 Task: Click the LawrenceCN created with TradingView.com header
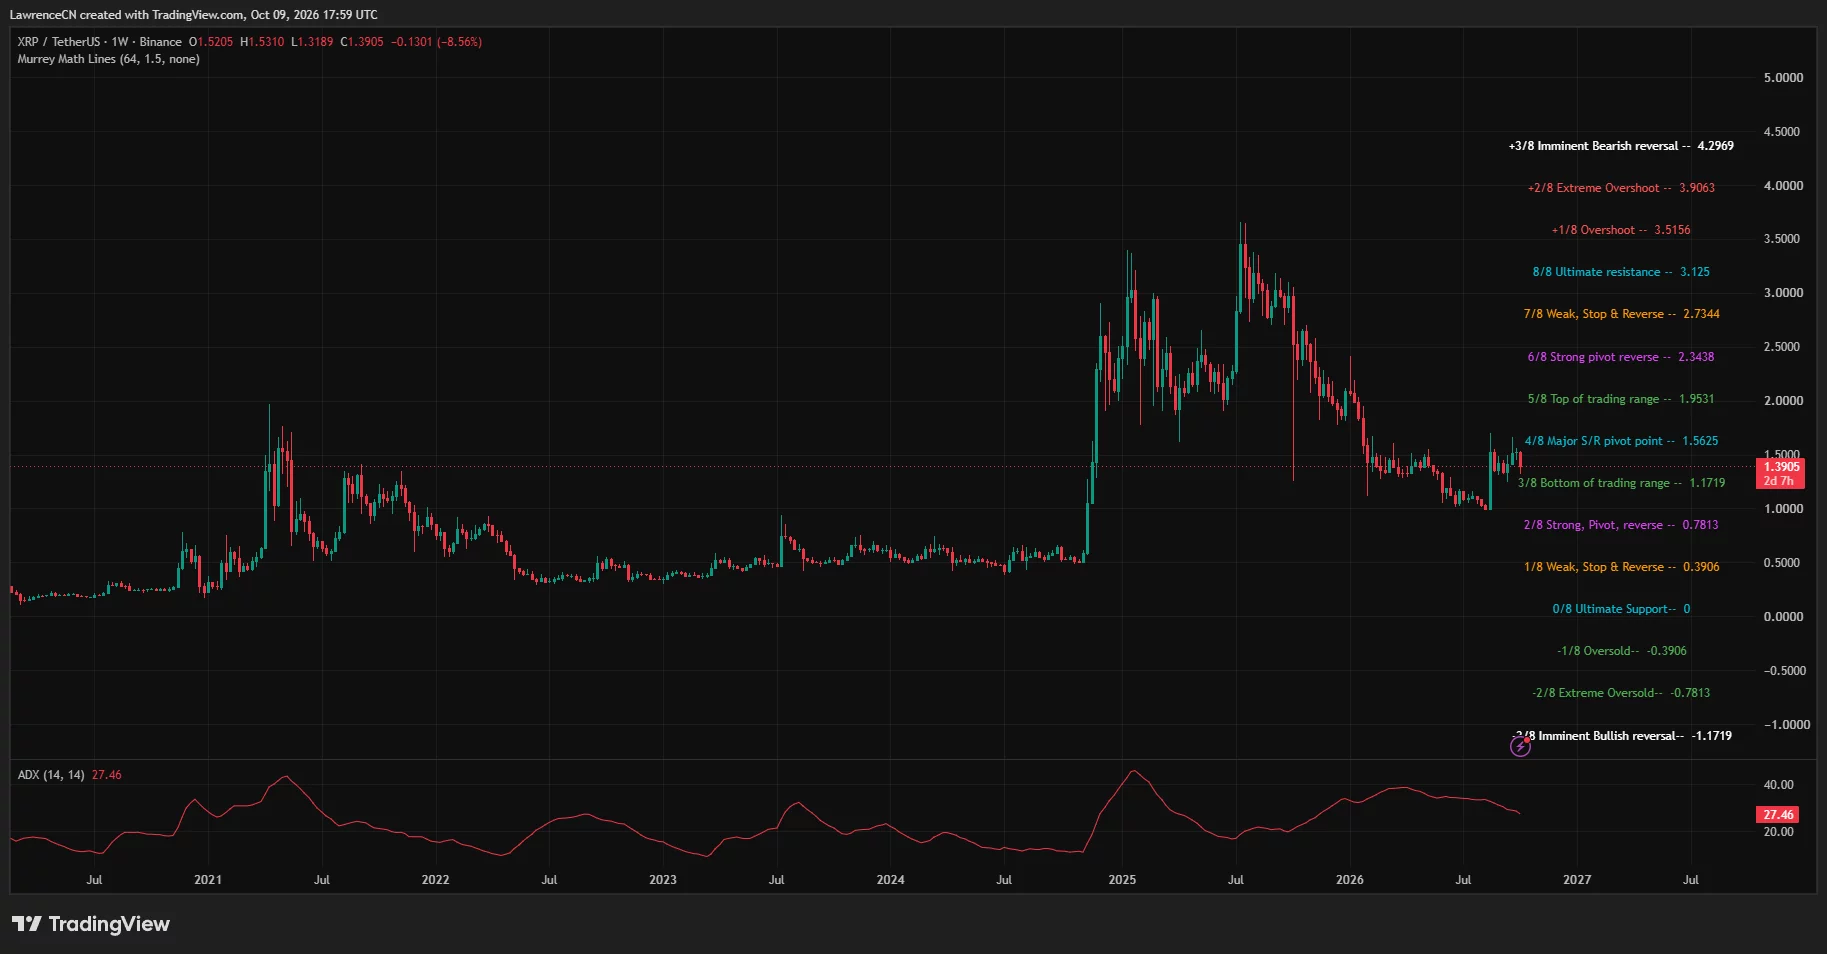click(194, 15)
